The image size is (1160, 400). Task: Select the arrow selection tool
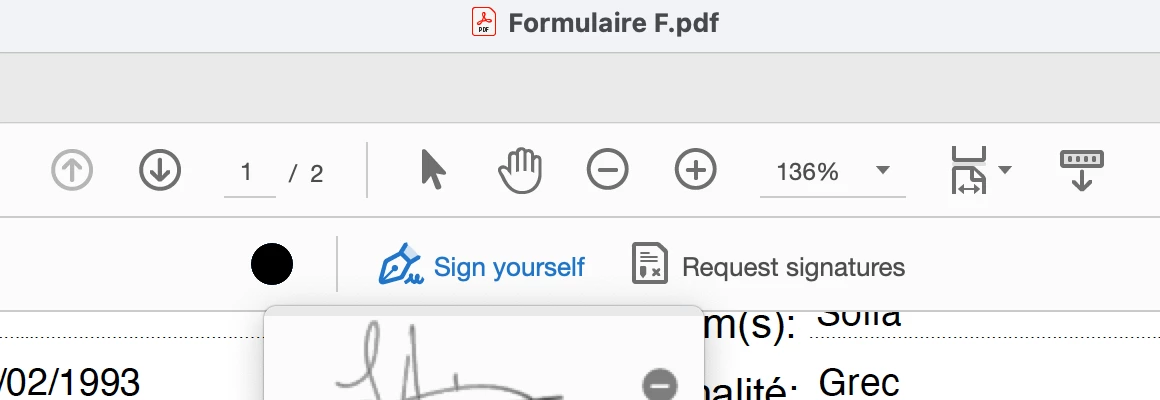point(433,170)
